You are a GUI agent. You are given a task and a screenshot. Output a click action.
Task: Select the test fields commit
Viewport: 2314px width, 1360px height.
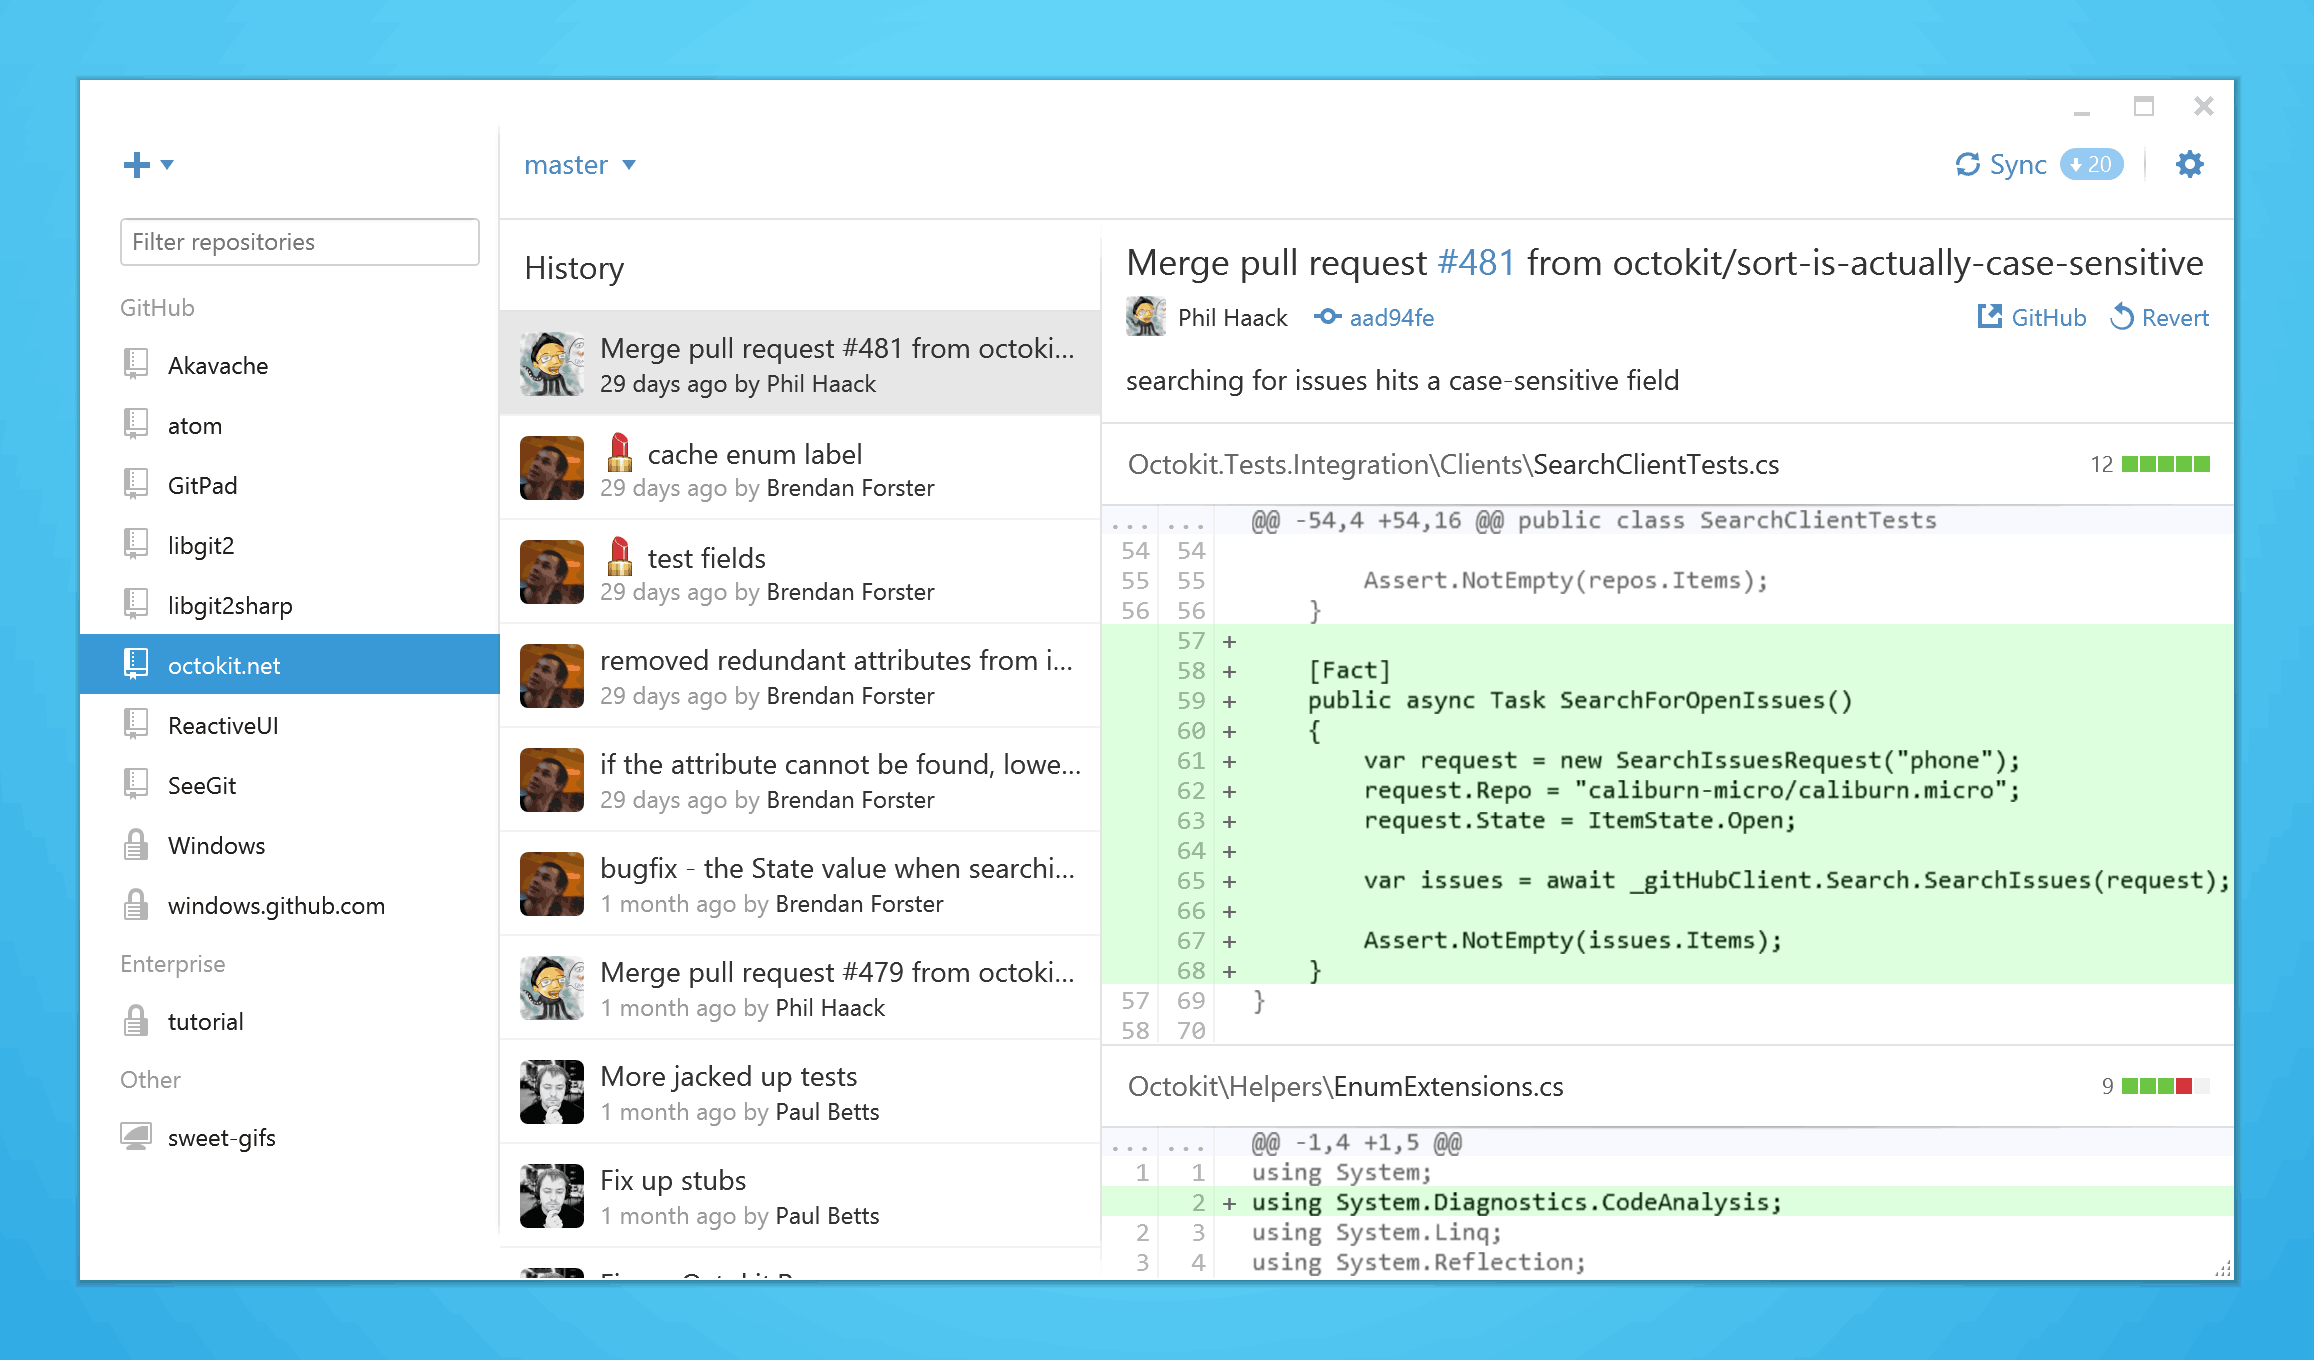[x=800, y=572]
